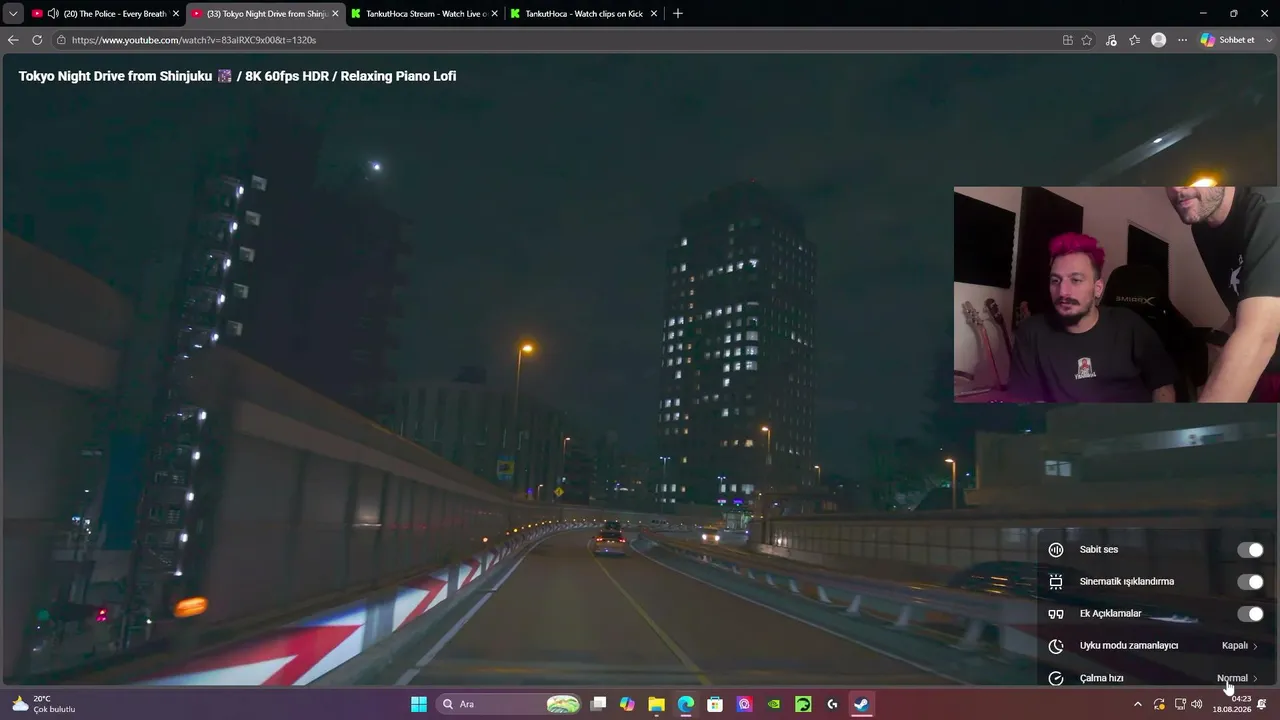Open the browser settings and more menu
The image size is (1280, 720).
[x=1183, y=40]
